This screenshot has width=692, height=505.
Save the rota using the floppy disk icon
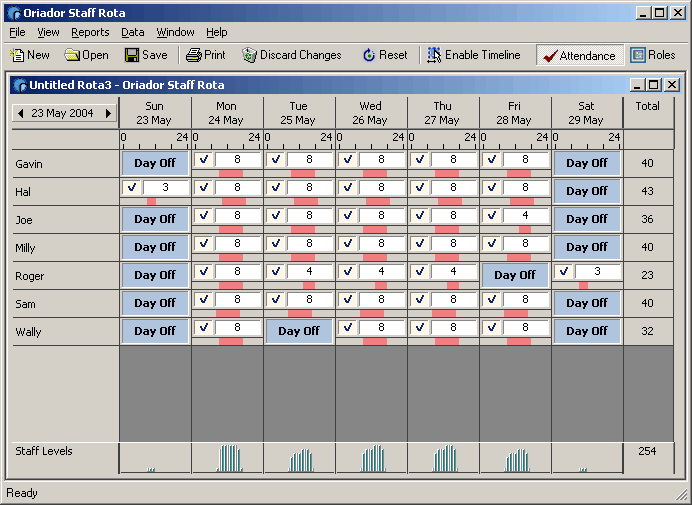132,55
